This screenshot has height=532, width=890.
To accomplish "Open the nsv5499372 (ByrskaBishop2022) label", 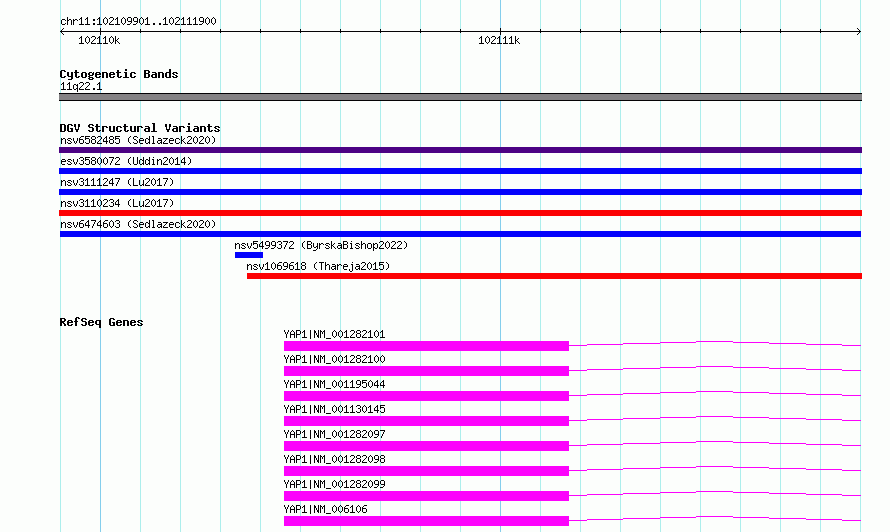I will (321, 245).
